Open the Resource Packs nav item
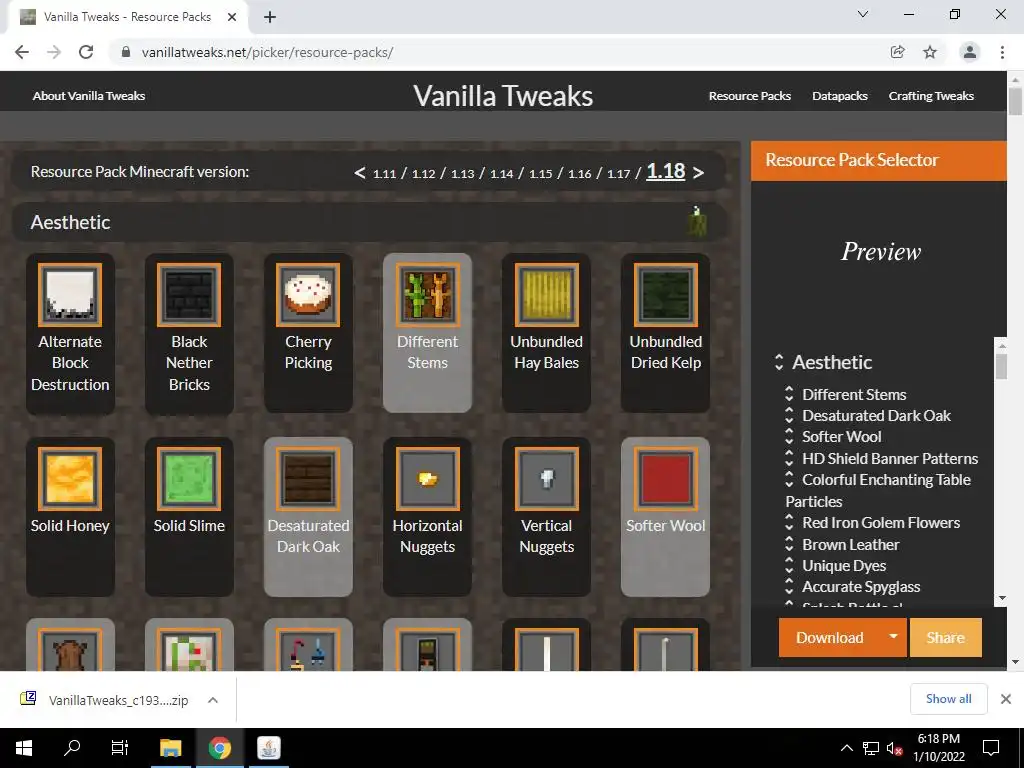Screen dimensions: 1024x768 coord(750,96)
